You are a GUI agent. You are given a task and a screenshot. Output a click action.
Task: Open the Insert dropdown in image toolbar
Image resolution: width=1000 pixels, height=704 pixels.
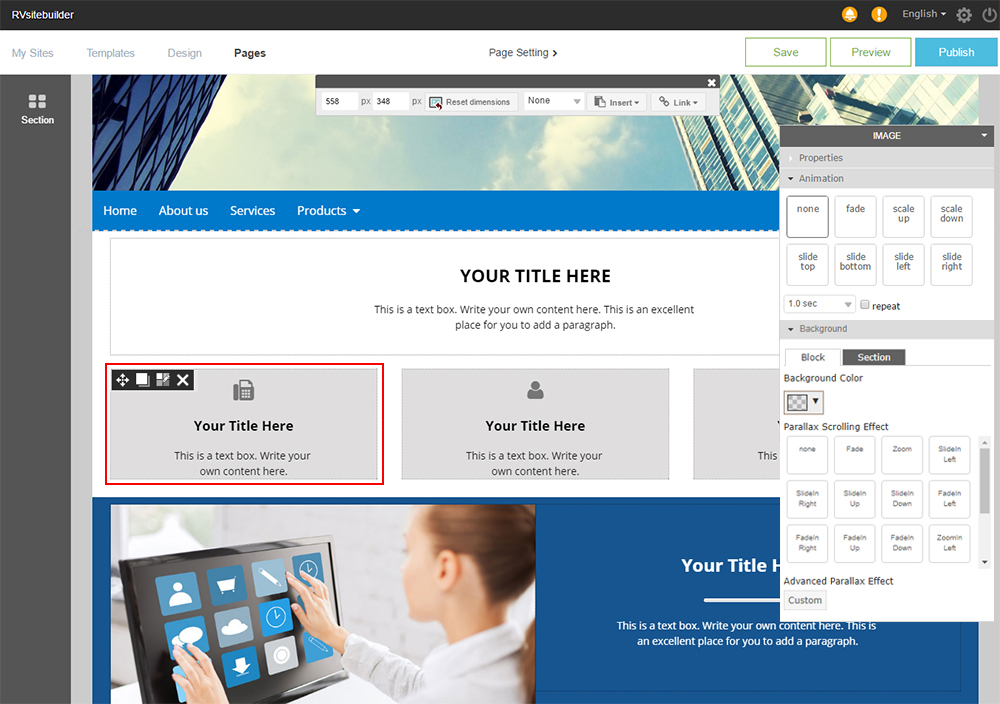click(616, 102)
